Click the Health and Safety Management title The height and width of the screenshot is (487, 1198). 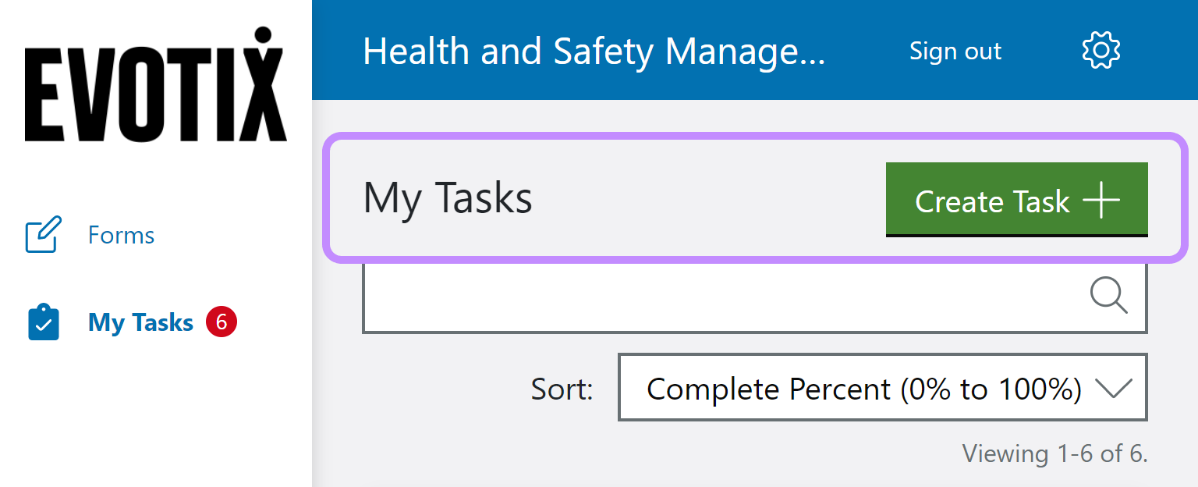tap(594, 51)
